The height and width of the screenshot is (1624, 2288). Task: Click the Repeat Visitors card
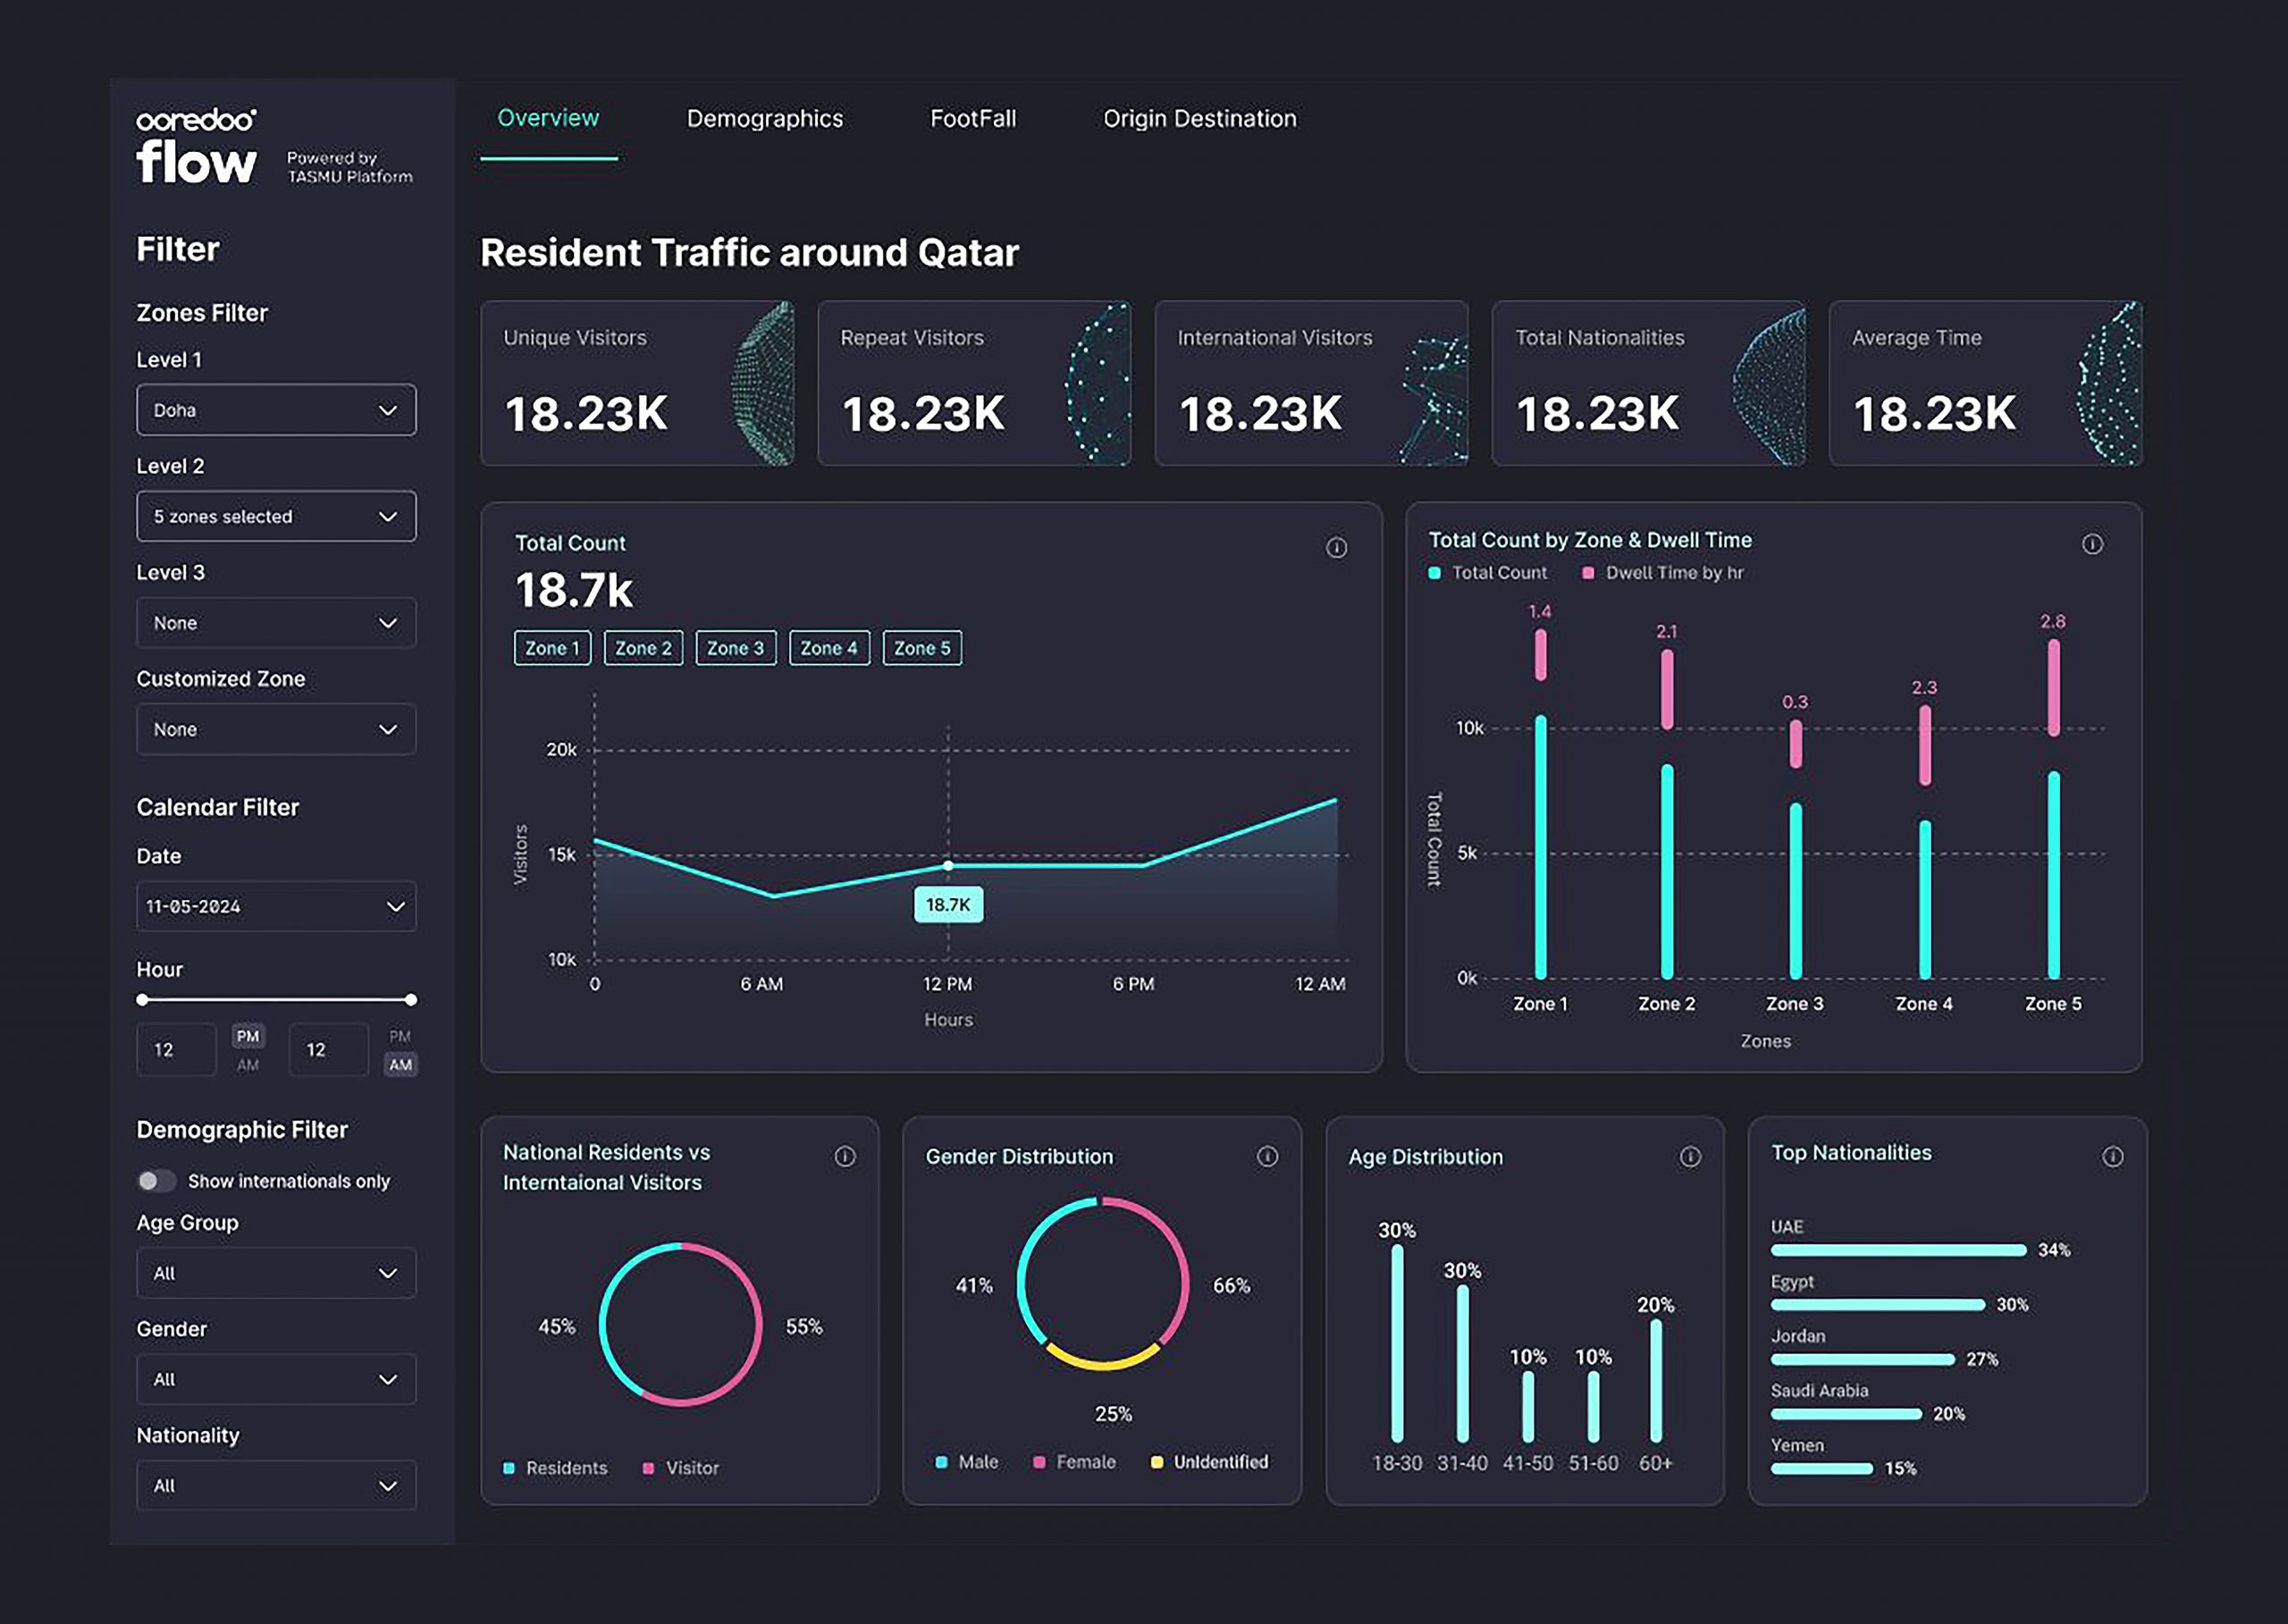click(x=974, y=383)
